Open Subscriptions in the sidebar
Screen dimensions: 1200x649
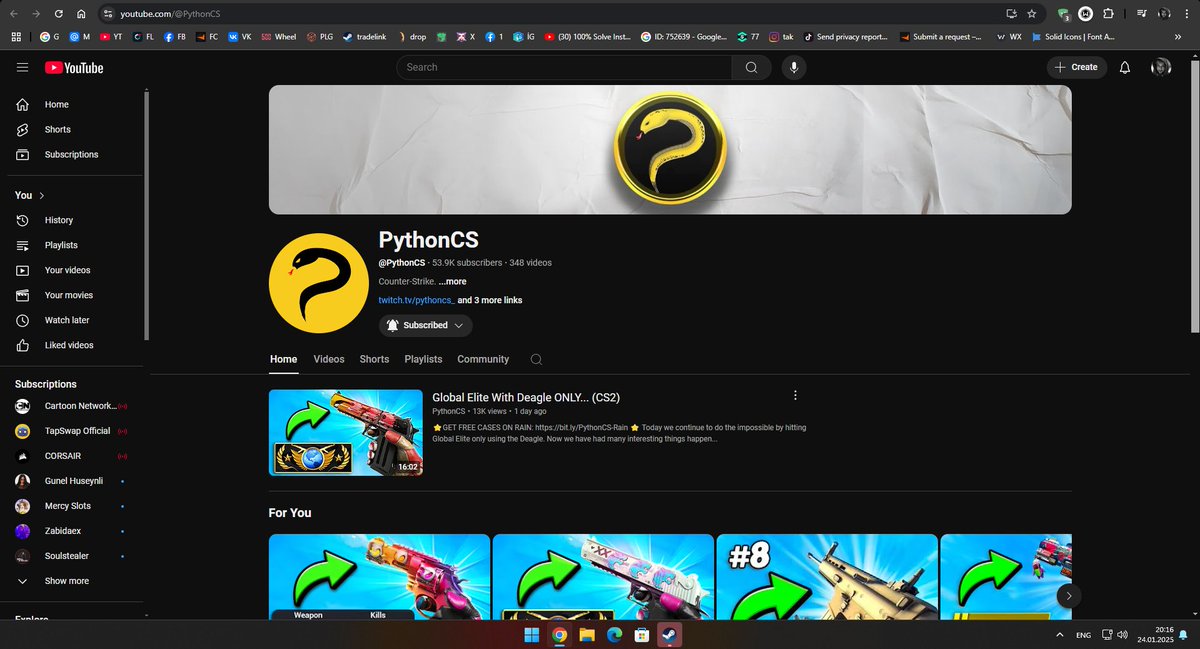tap(73, 154)
